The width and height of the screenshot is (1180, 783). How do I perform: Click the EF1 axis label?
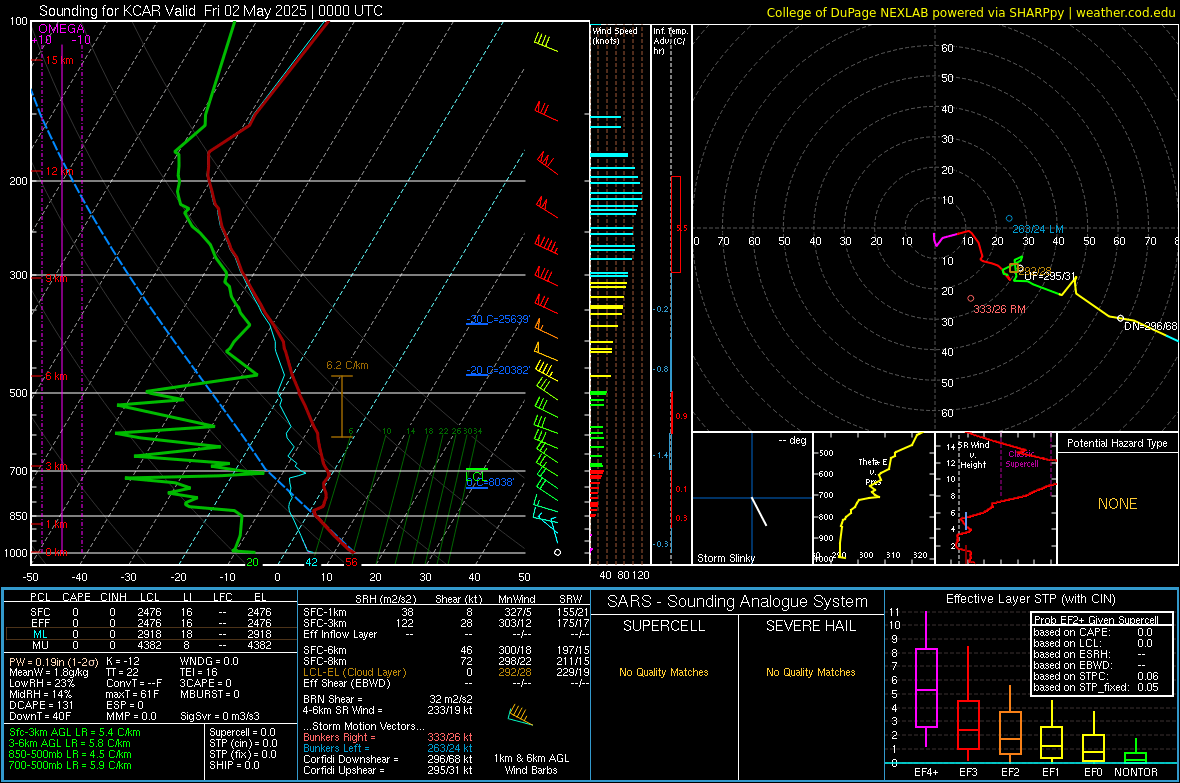(x=1051, y=772)
